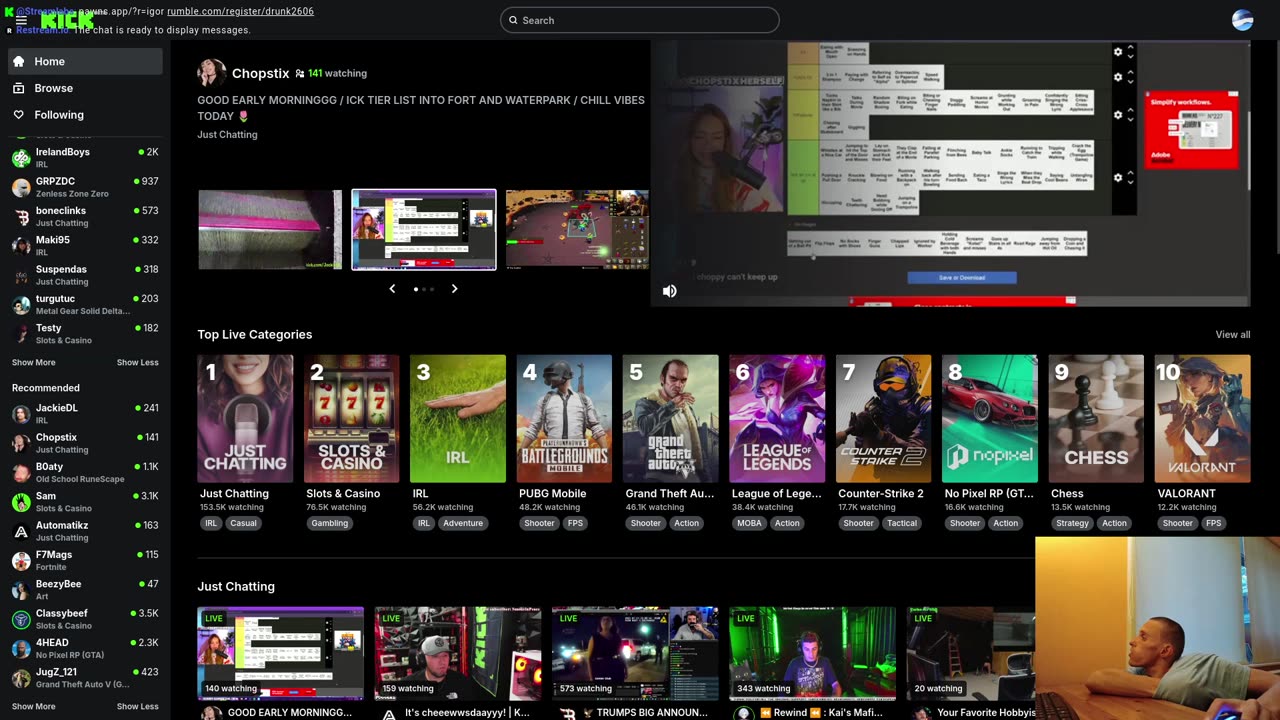Click the IRL tag under Just Chatting
This screenshot has width=1280, height=720.
211,523
